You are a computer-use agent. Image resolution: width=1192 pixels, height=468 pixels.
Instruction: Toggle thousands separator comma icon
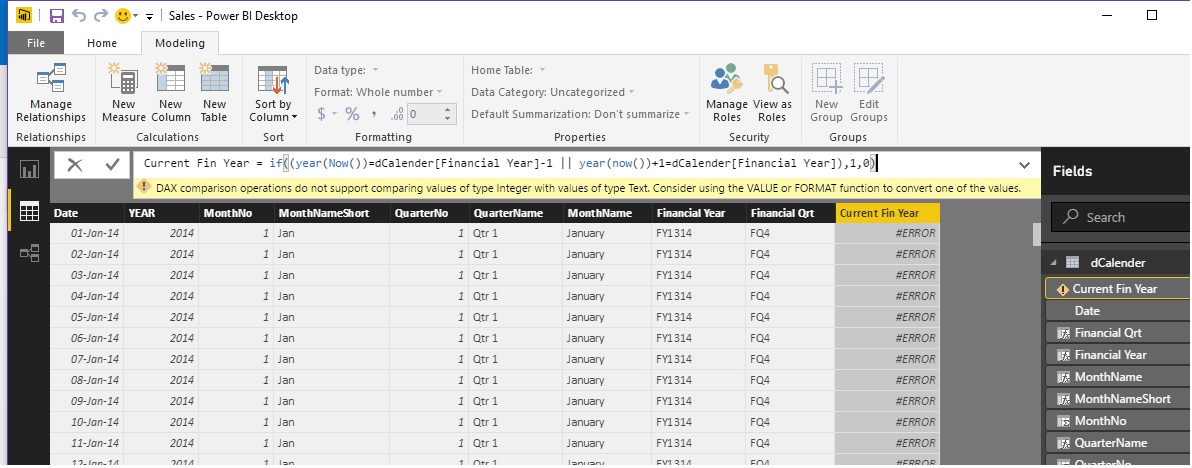[374, 114]
